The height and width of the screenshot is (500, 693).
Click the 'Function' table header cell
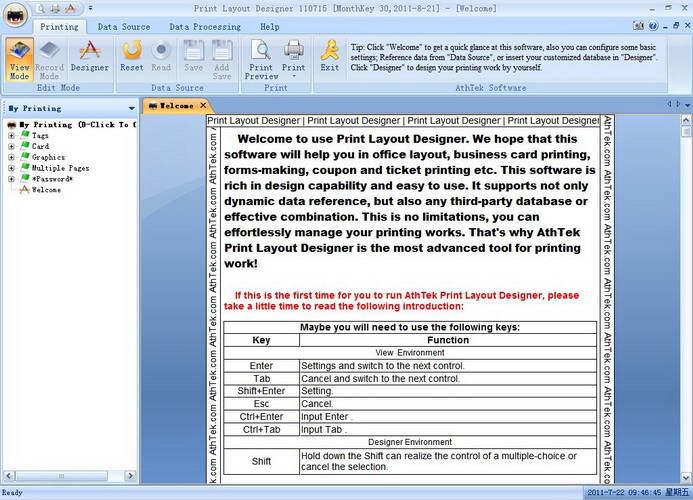click(x=448, y=340)
